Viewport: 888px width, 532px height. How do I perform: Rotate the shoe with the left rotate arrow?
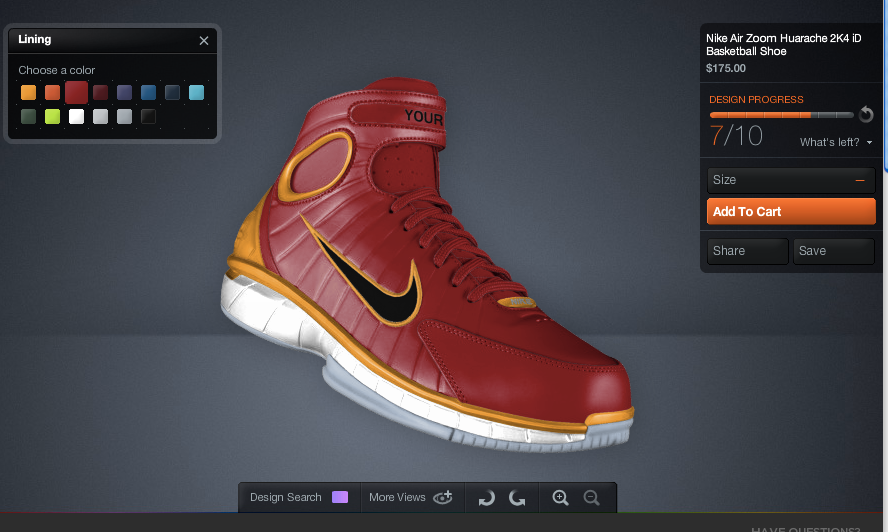pyautogui.click(x=486, y=498)
